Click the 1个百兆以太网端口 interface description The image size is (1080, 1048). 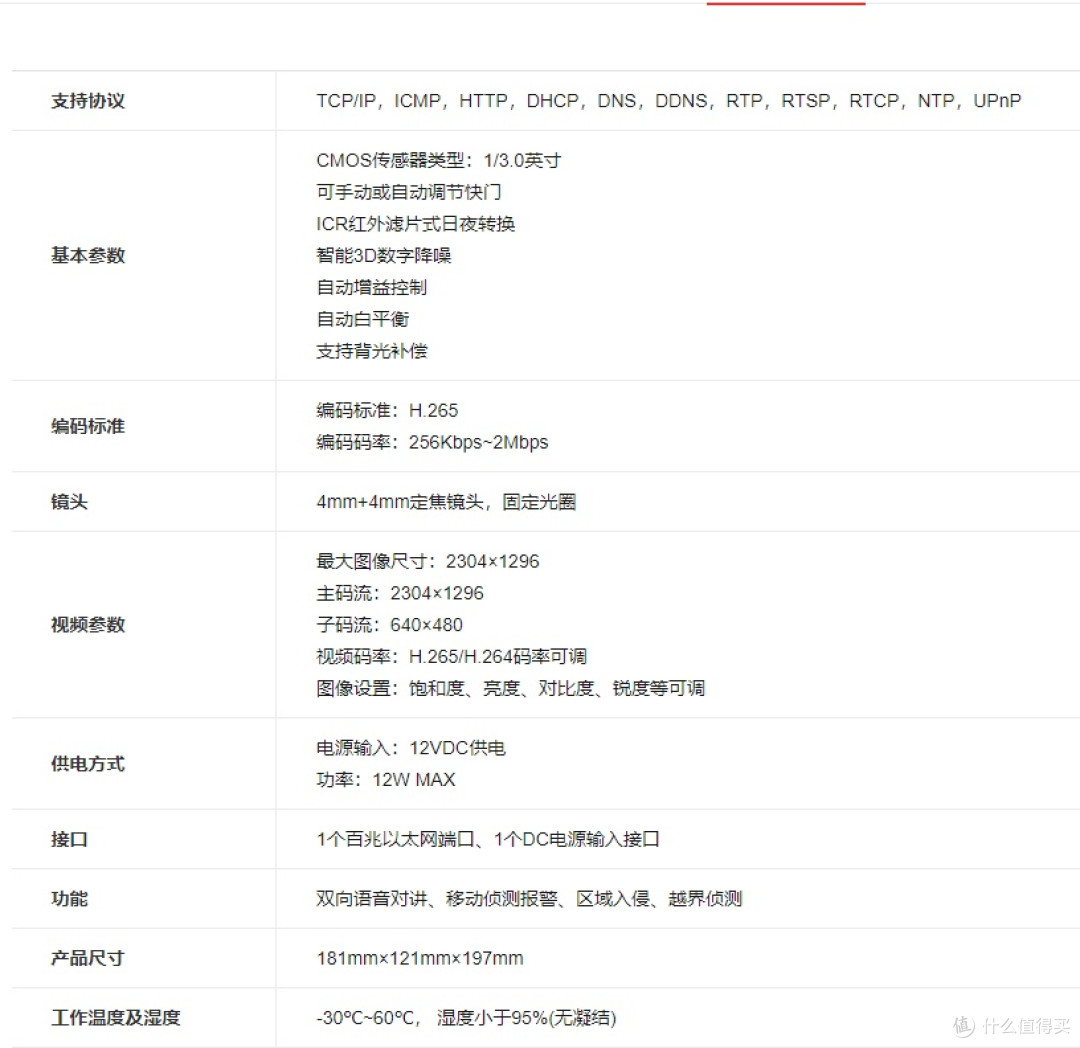tap(488, 839)
